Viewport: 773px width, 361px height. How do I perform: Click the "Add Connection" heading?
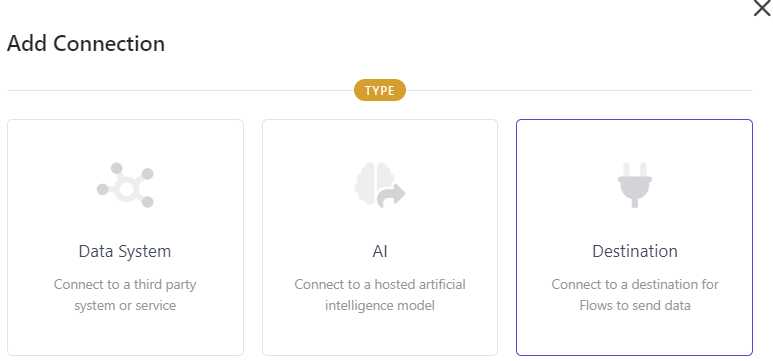[x=86, y=43]
